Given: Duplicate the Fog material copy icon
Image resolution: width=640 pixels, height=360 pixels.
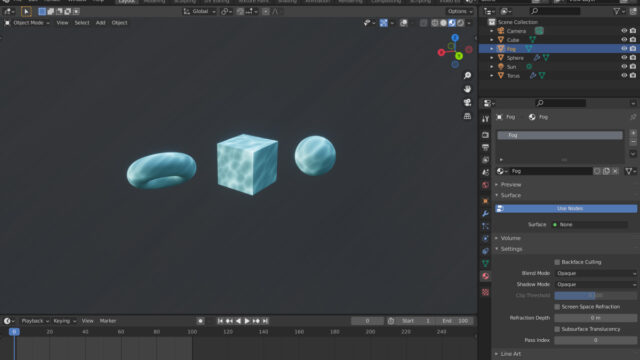Looking at the screenshot, I should point(606,171).
